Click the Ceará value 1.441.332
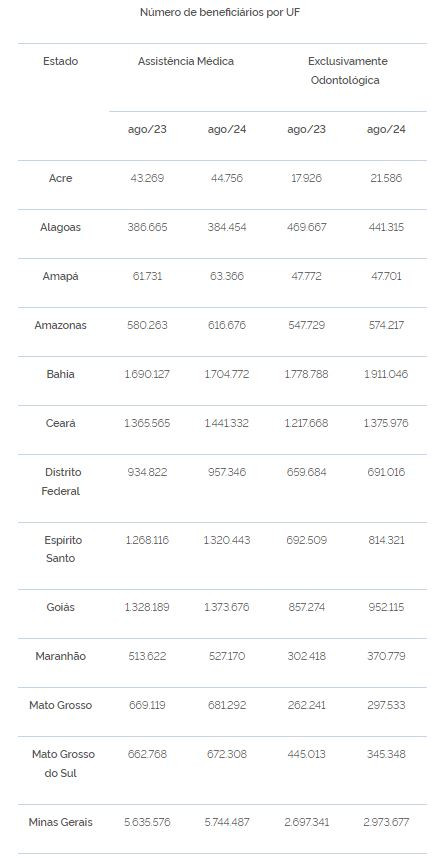This screenshot has height=858, width=447. coord(227,423)
